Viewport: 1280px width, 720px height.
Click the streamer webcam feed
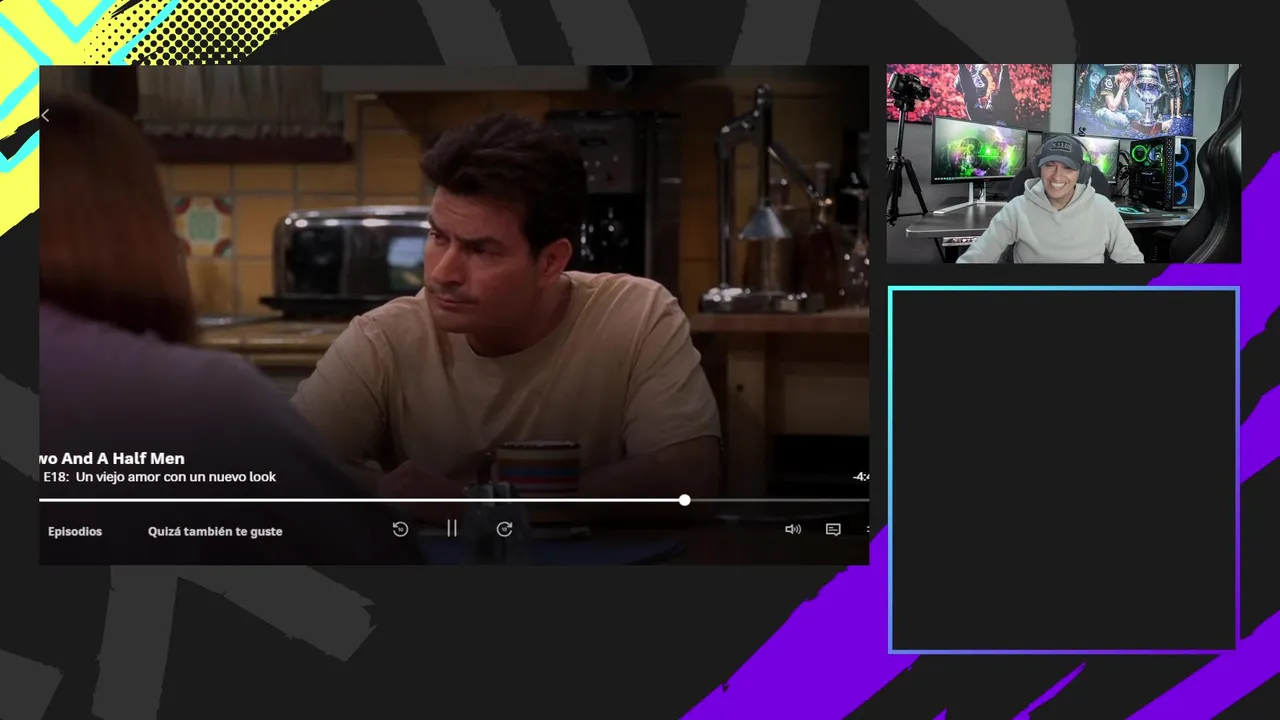1063,164
